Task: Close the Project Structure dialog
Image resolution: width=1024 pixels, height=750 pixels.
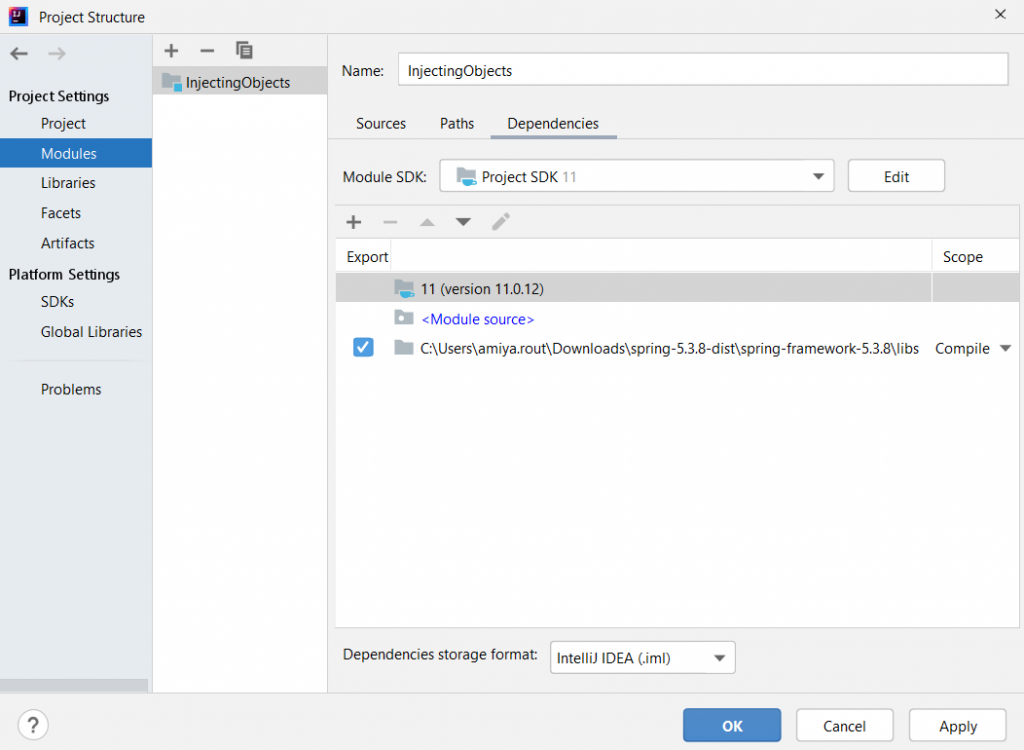Action: [x=1000, y=14]
